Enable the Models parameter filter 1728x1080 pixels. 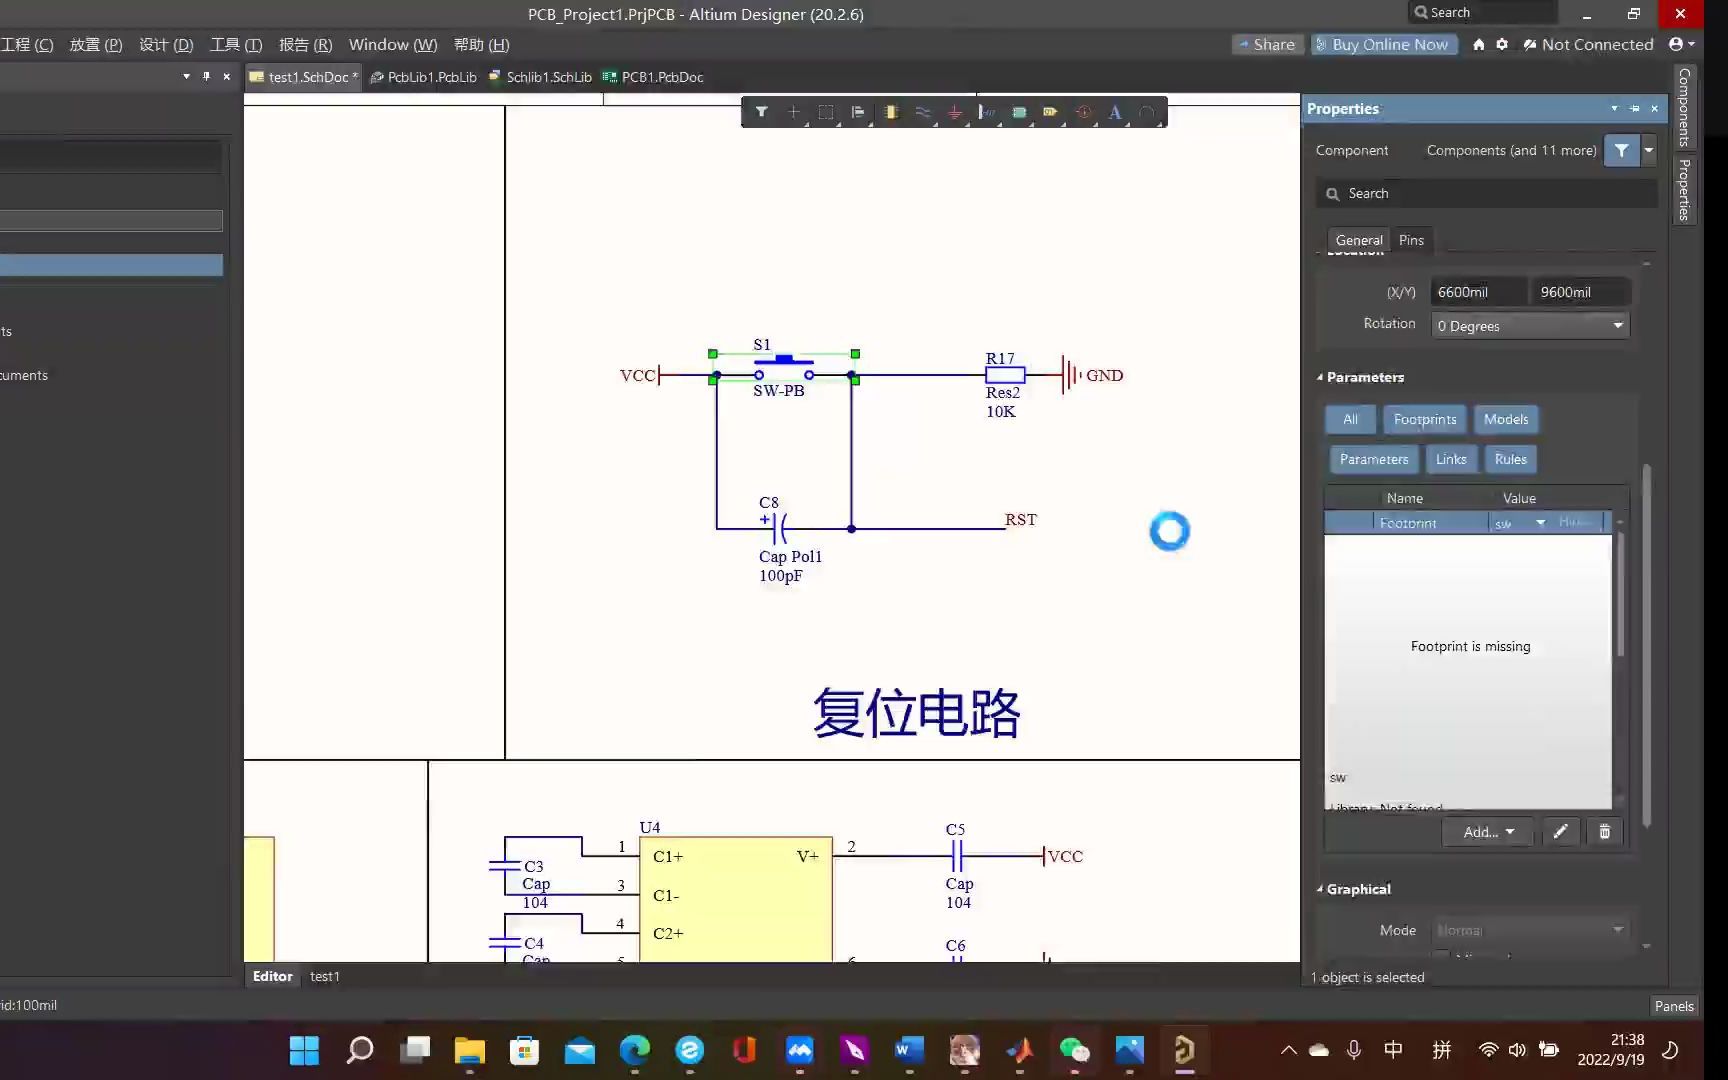1506,419
